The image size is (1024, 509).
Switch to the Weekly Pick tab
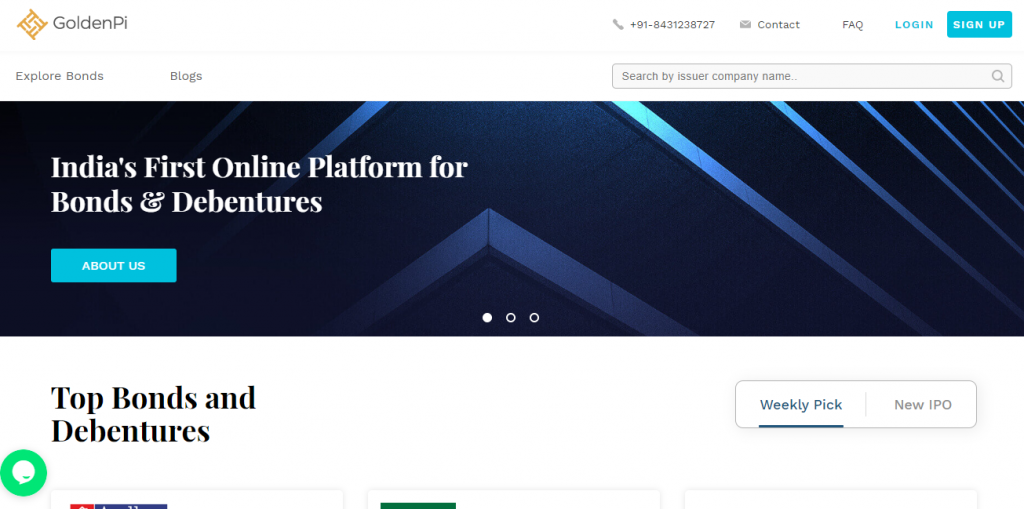click(801, 405)
